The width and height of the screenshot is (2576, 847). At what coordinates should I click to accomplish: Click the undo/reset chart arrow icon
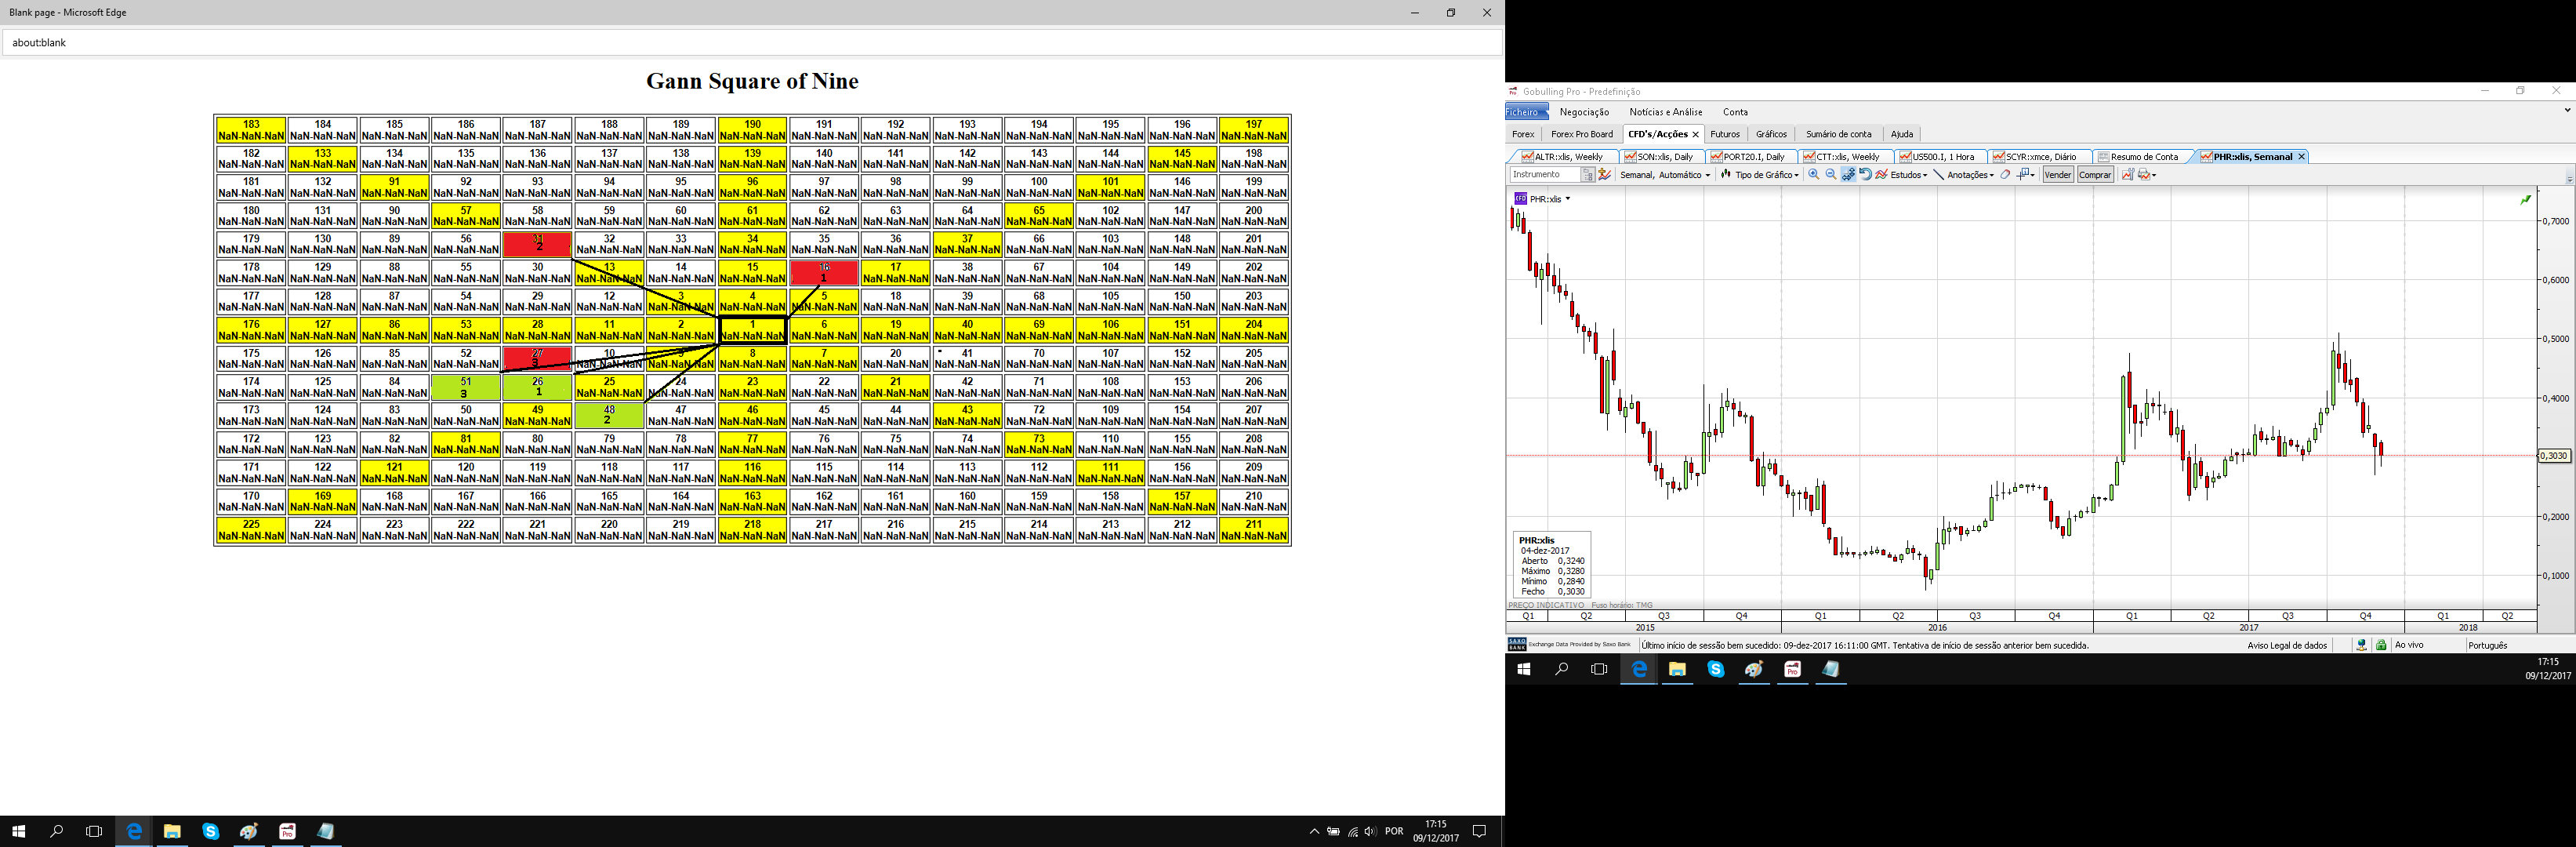1865,175
